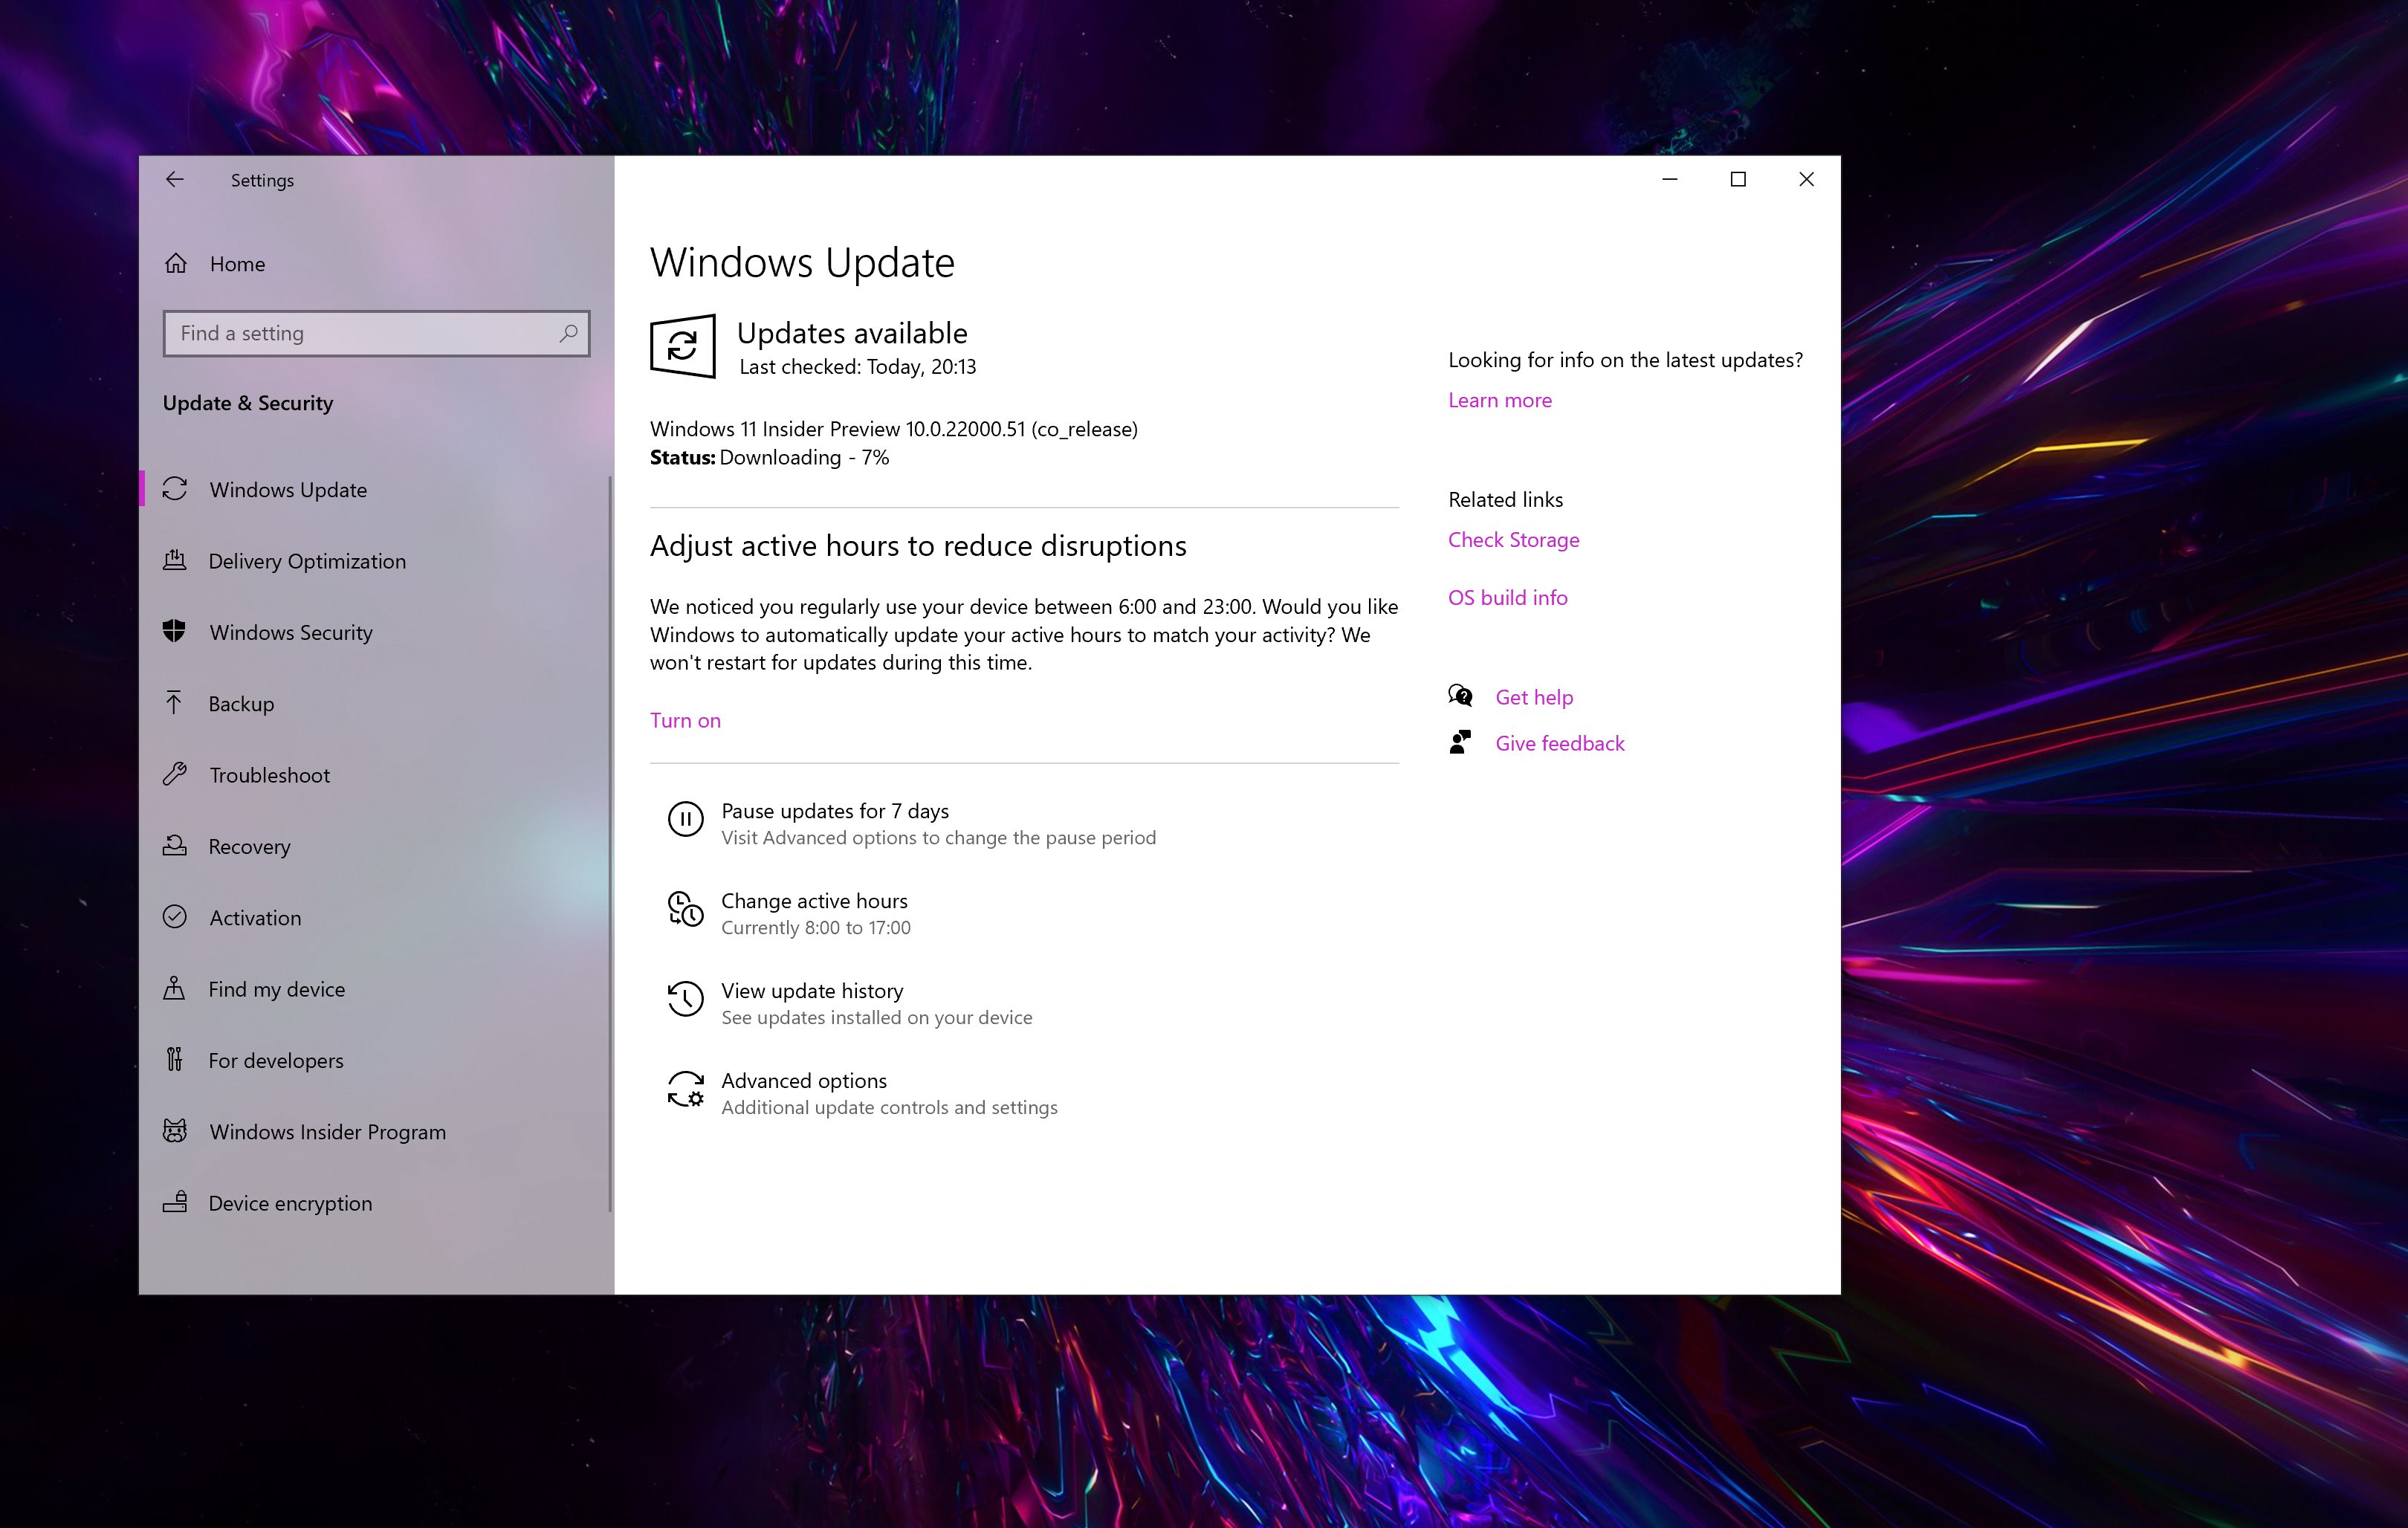Open Advanced options via its gear icon
This screenshot has height=1528, width=2408.
click(x=685, y=1092)
